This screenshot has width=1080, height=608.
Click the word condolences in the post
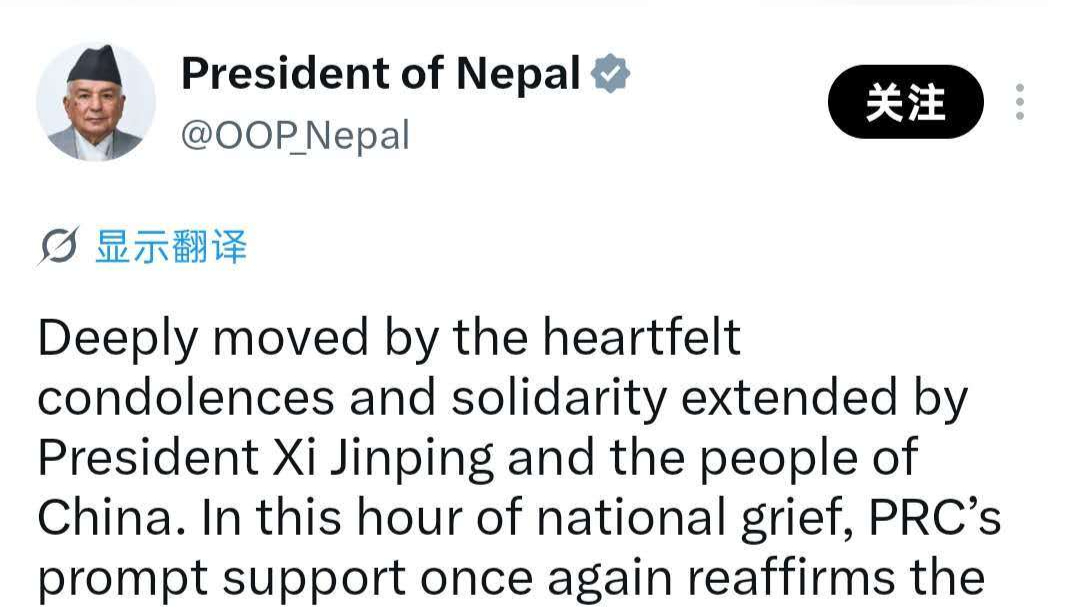coord(186,398)
